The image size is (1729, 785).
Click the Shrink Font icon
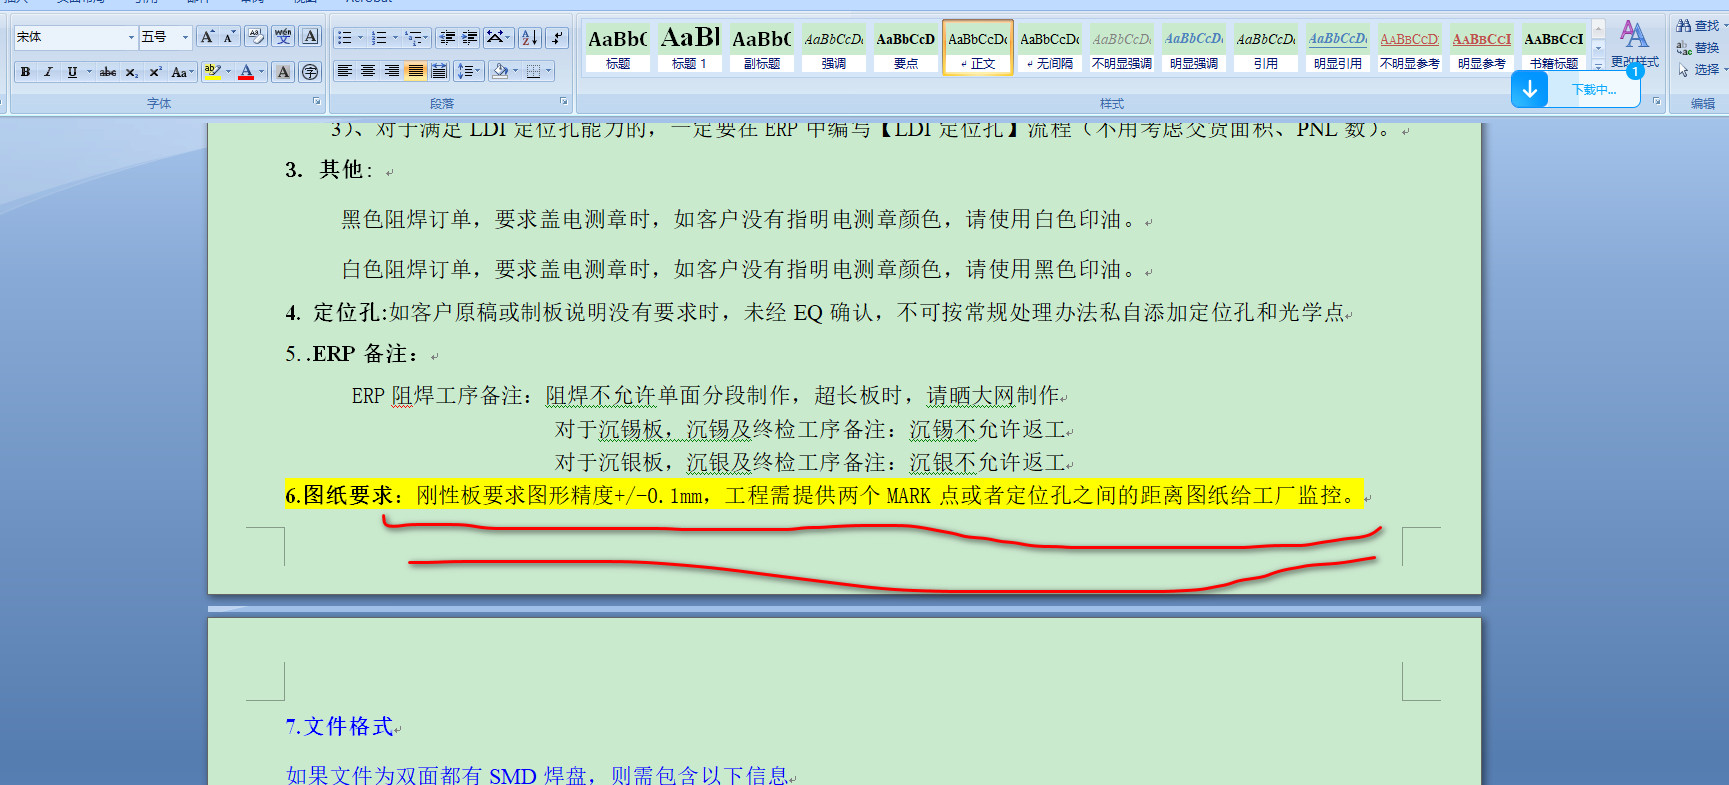229,37
